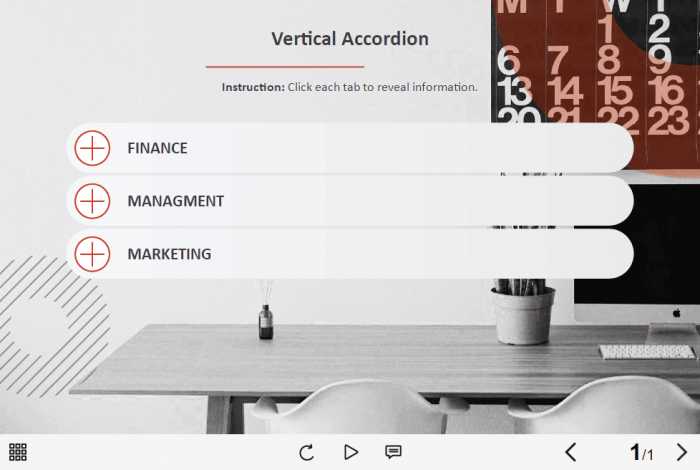Viewport: 700px width, 470px height.
Task: Click the MARKETING tab label
Action: tap(169, 254)
